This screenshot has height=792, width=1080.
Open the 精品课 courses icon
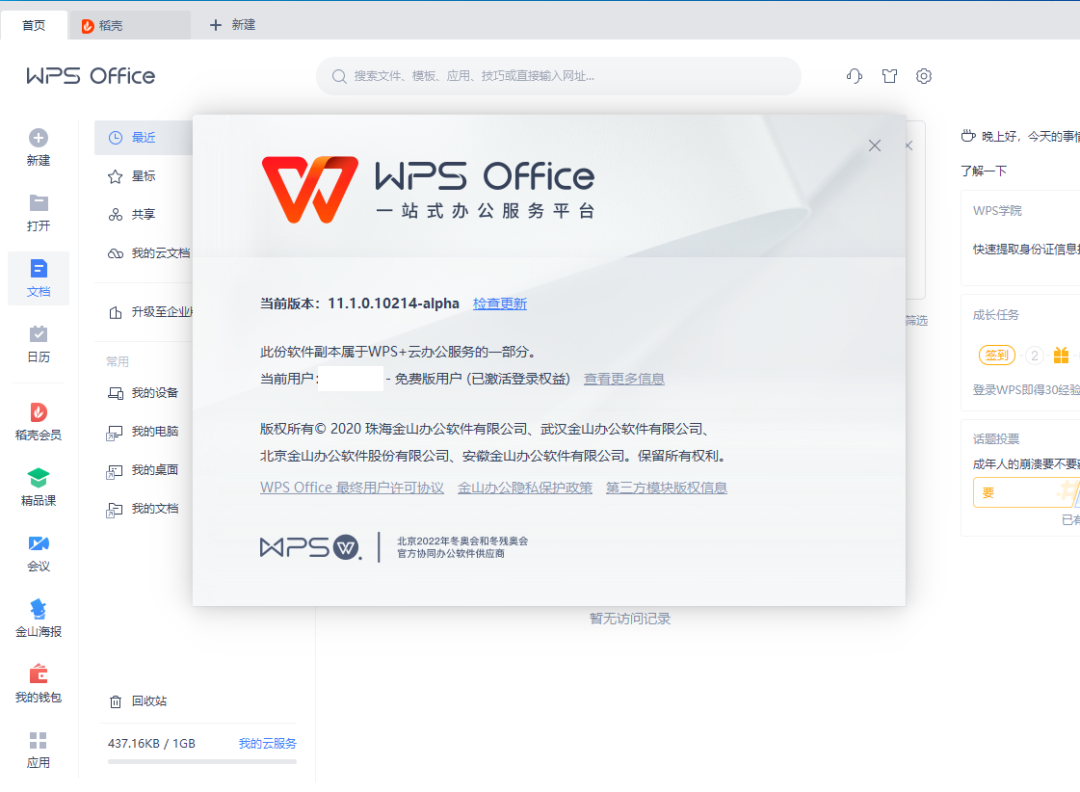point(39,477)
